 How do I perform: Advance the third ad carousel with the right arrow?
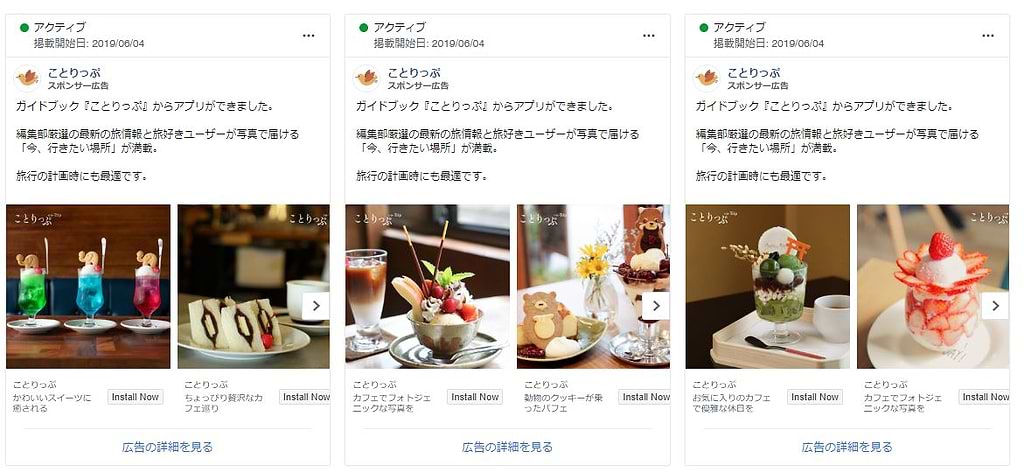[995, 306]
